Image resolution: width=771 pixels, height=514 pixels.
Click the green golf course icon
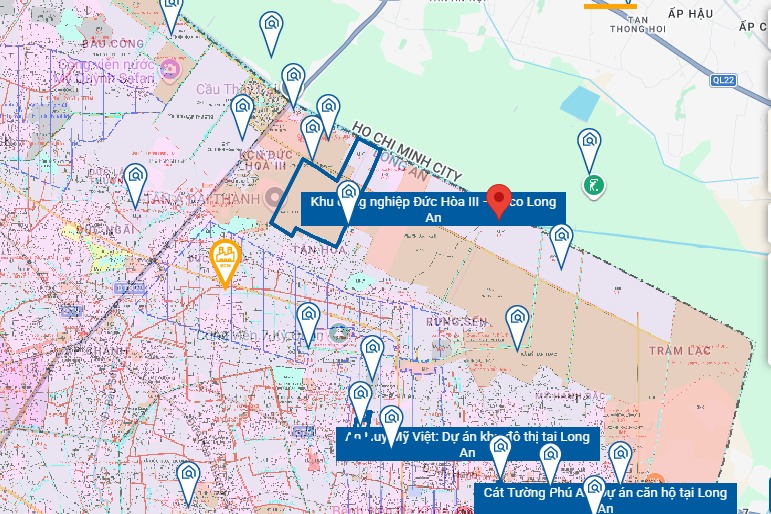pyautogui.click(x=594, y=186)
